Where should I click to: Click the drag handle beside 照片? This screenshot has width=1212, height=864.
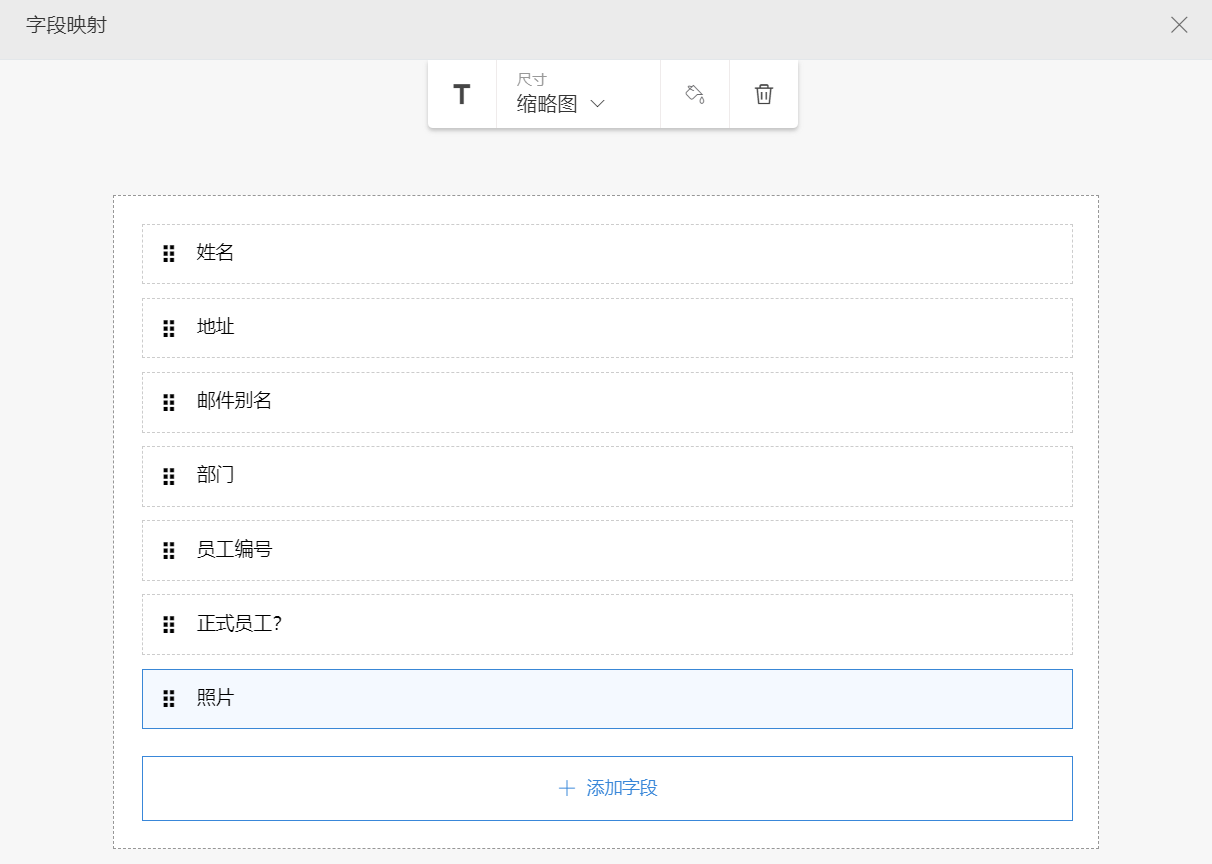[x=169, y=699]
